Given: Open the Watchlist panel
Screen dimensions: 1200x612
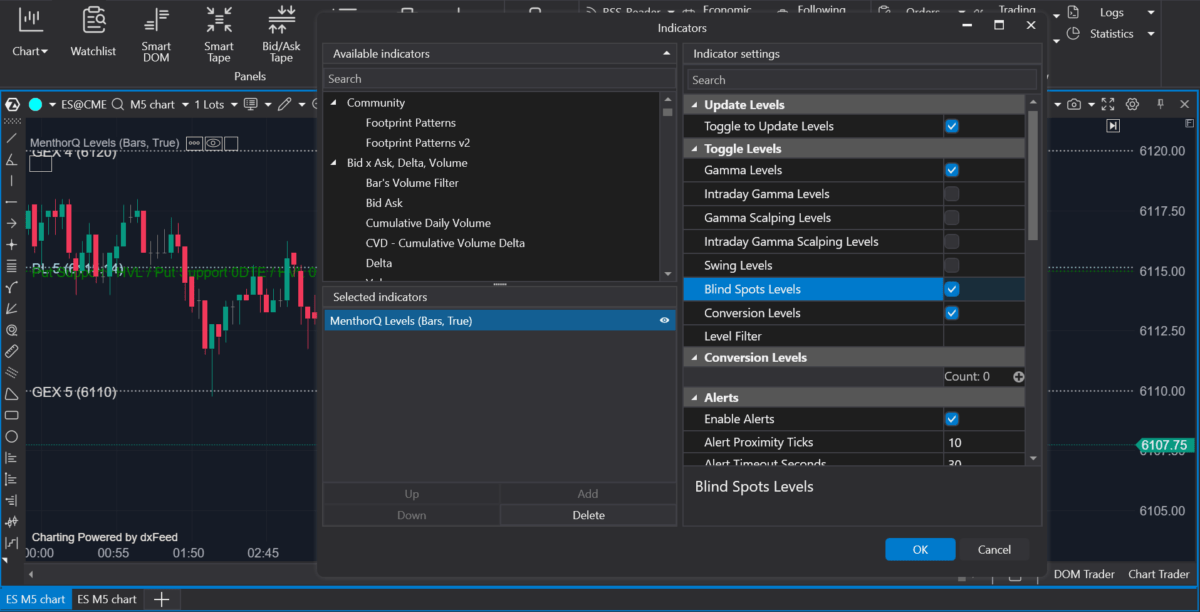Looking at the screenshot, I should coord(93,33).
